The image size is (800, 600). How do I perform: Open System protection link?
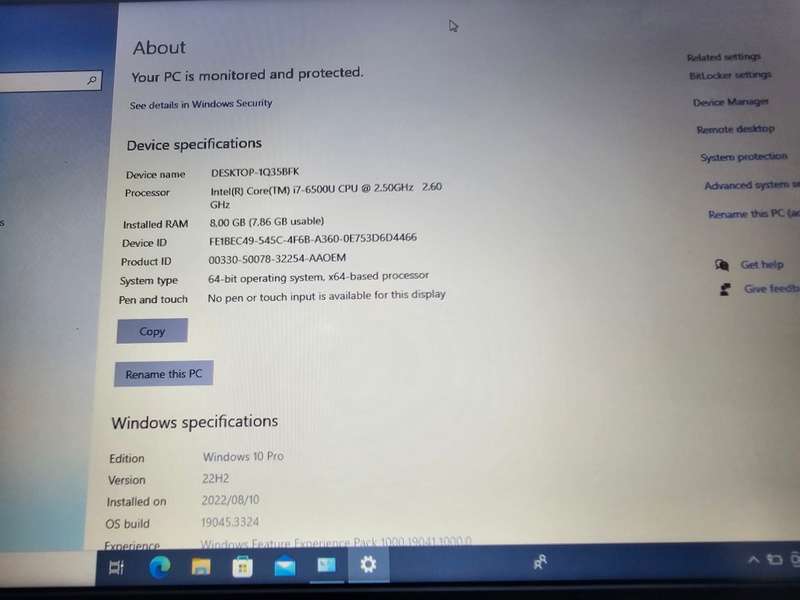coord(744,157)
